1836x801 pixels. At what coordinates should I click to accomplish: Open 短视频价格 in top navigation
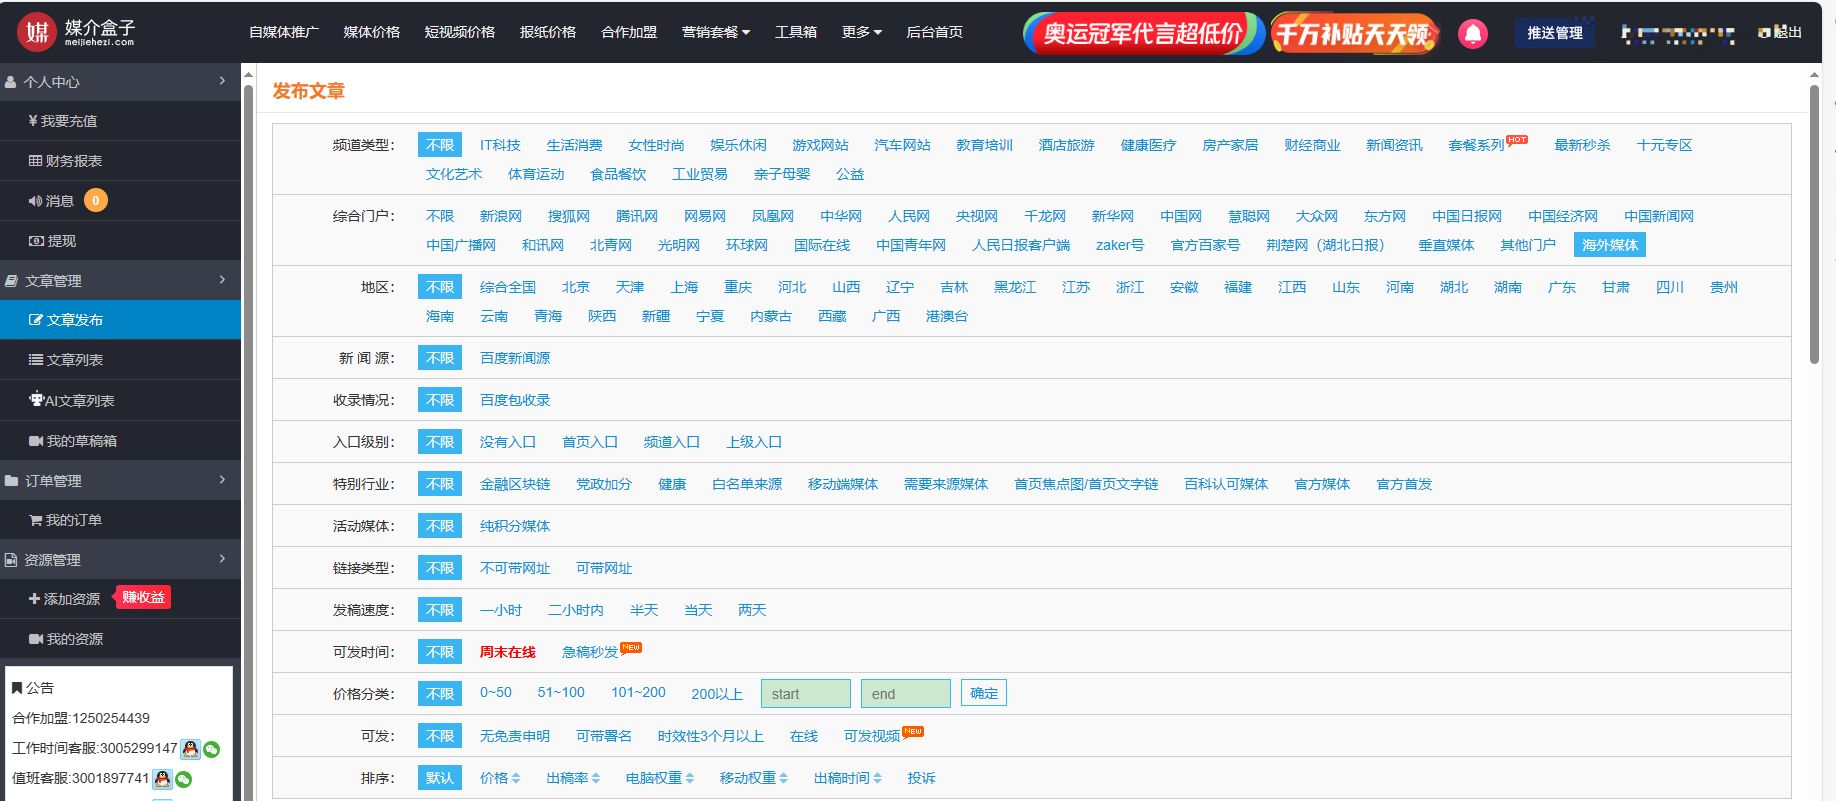point(460,32)
